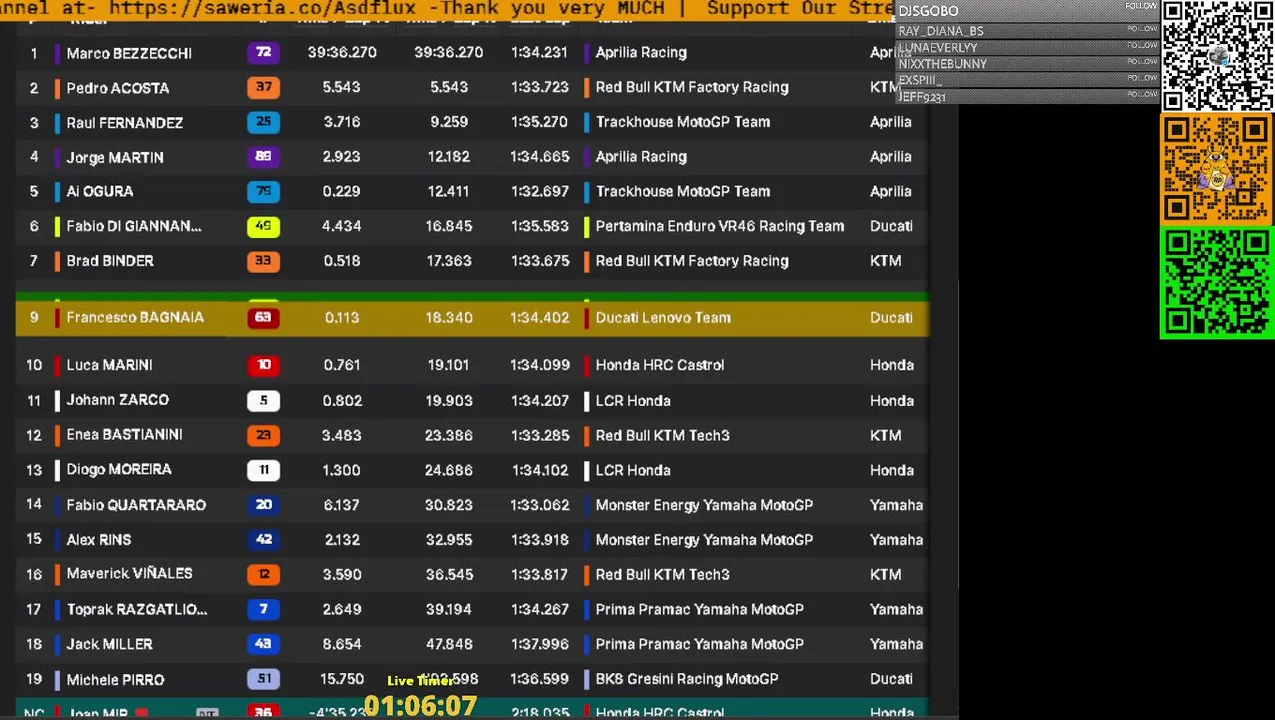Click Razgatlioglu's number 7 badge

(264, 609)
